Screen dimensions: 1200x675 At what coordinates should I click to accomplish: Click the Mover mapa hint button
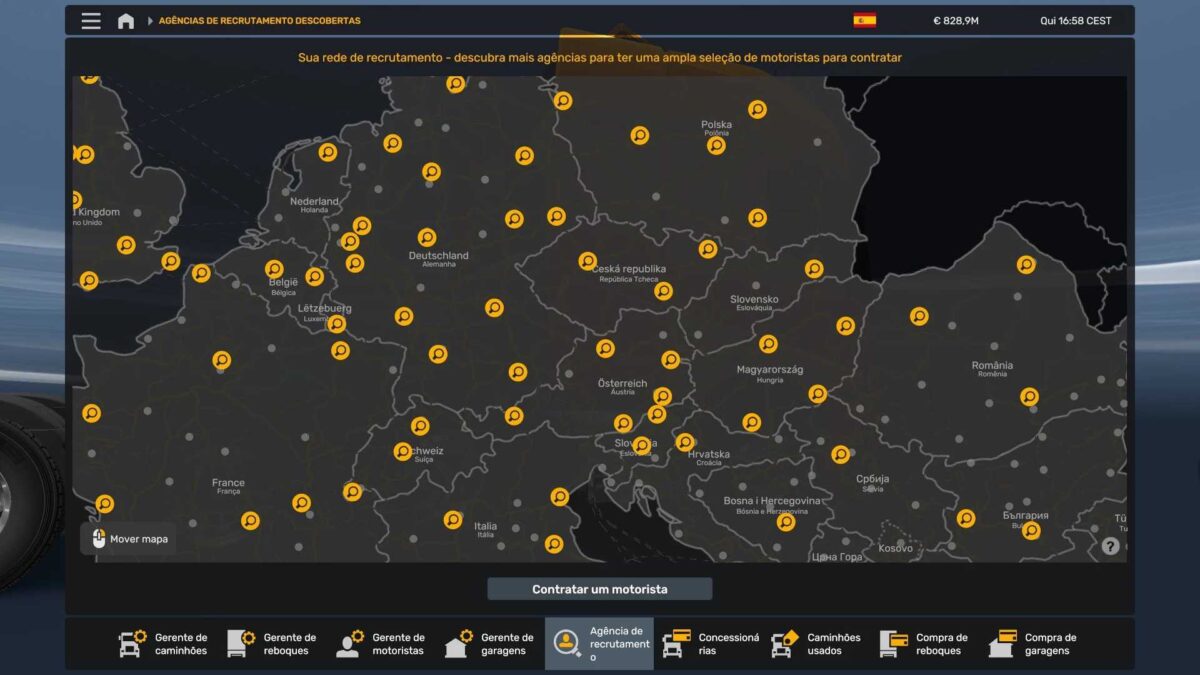[129, 539]
